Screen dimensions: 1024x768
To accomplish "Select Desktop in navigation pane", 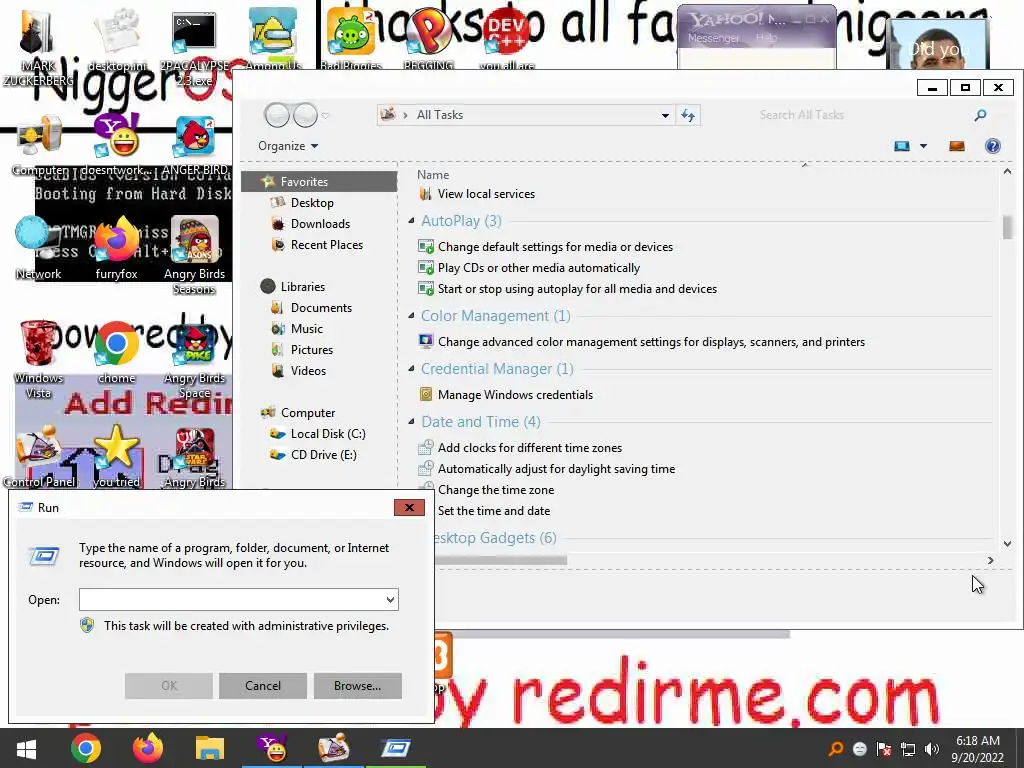I will [x=312, y=202].
